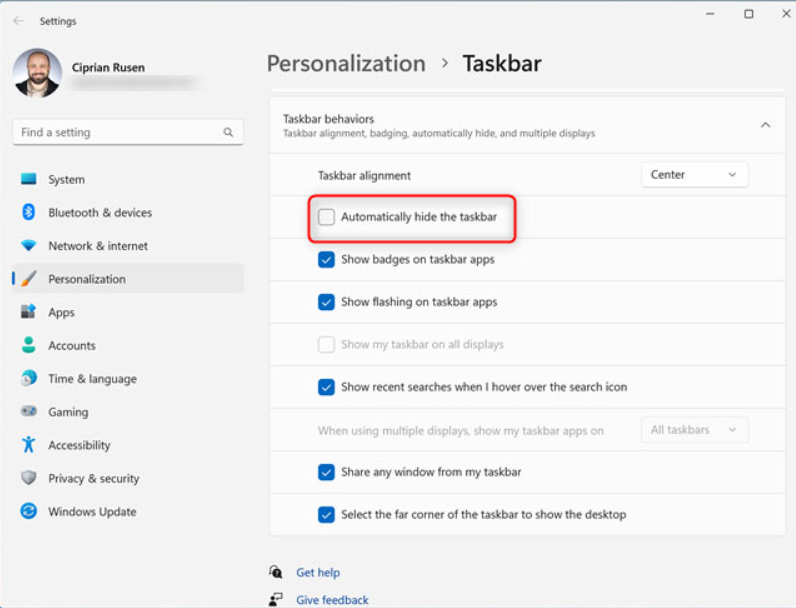The image size is (796, 608).
Task: Open Accounts via its person icon
Action: tap(29, 345)
